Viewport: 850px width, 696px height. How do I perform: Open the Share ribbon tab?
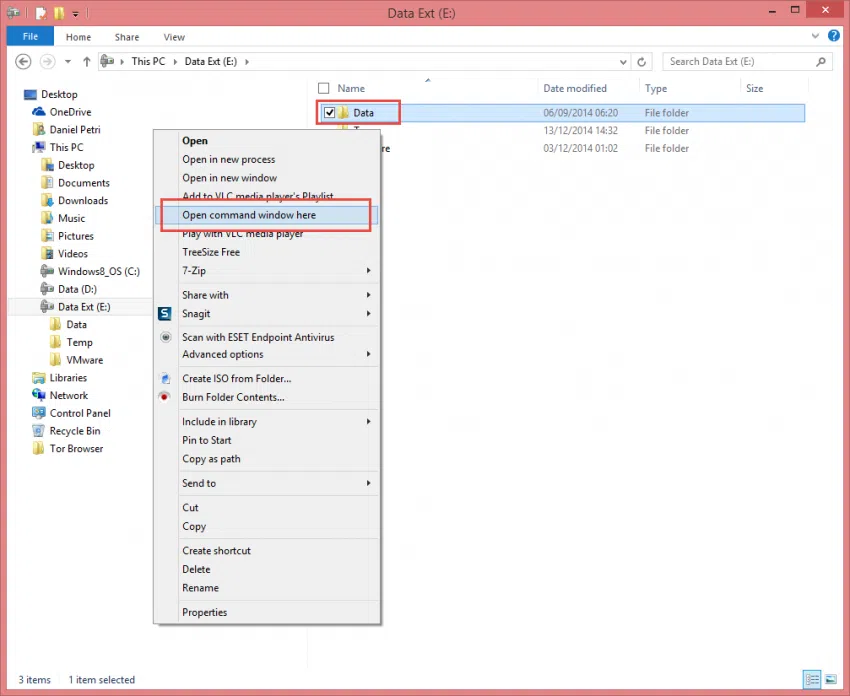(127, 37)
